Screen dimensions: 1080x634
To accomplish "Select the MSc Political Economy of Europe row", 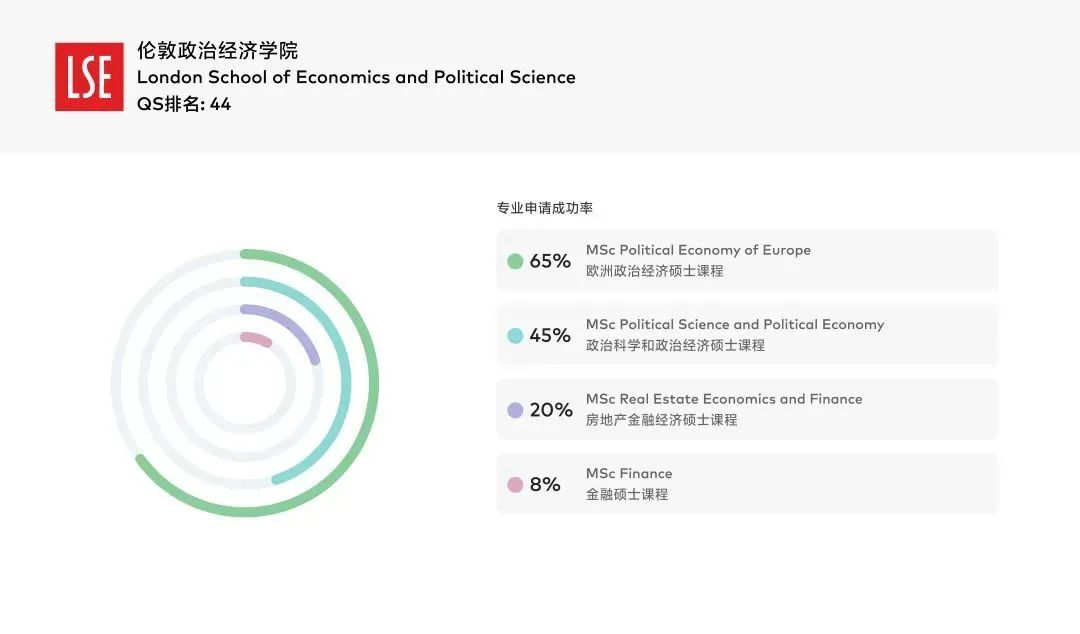I will [x=747, y=261].
